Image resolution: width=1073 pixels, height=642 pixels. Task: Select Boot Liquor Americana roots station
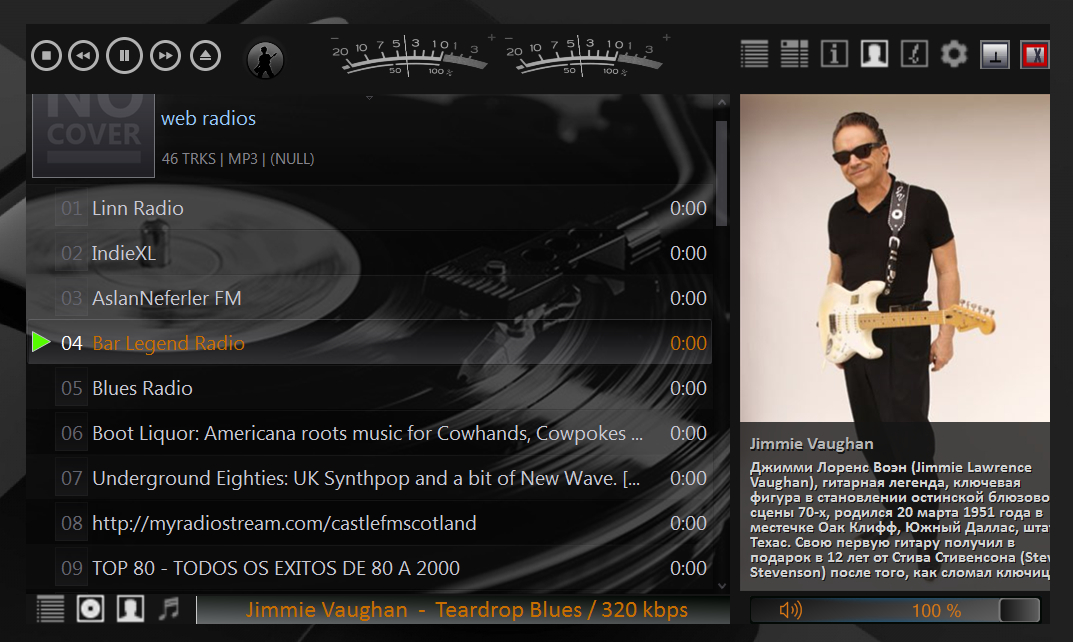(x=370, y=433)
